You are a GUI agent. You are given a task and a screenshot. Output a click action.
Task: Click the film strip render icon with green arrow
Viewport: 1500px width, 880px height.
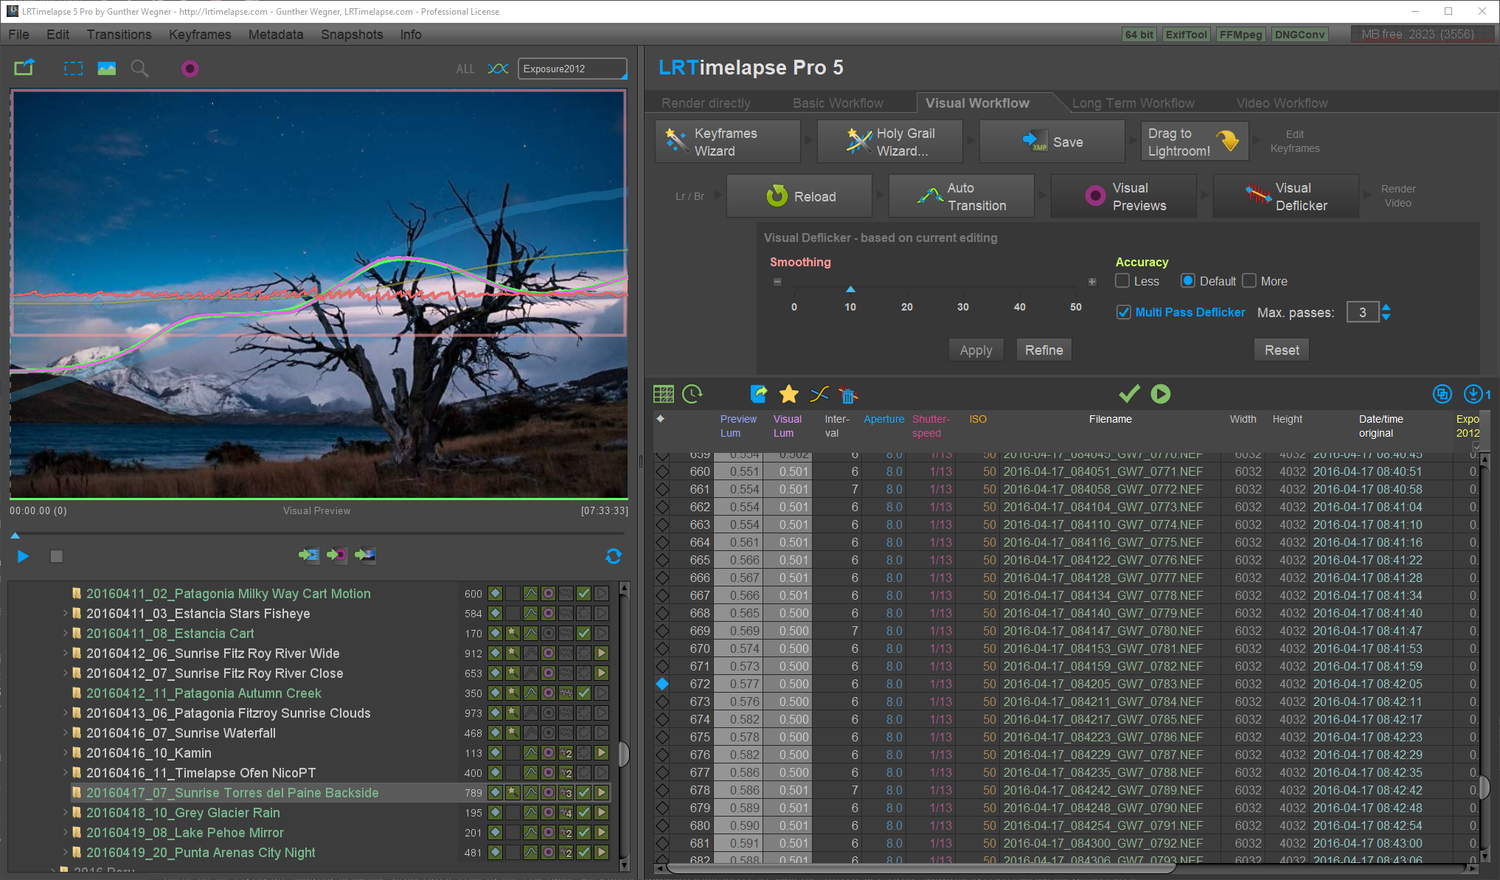click(x=308, y=555)
